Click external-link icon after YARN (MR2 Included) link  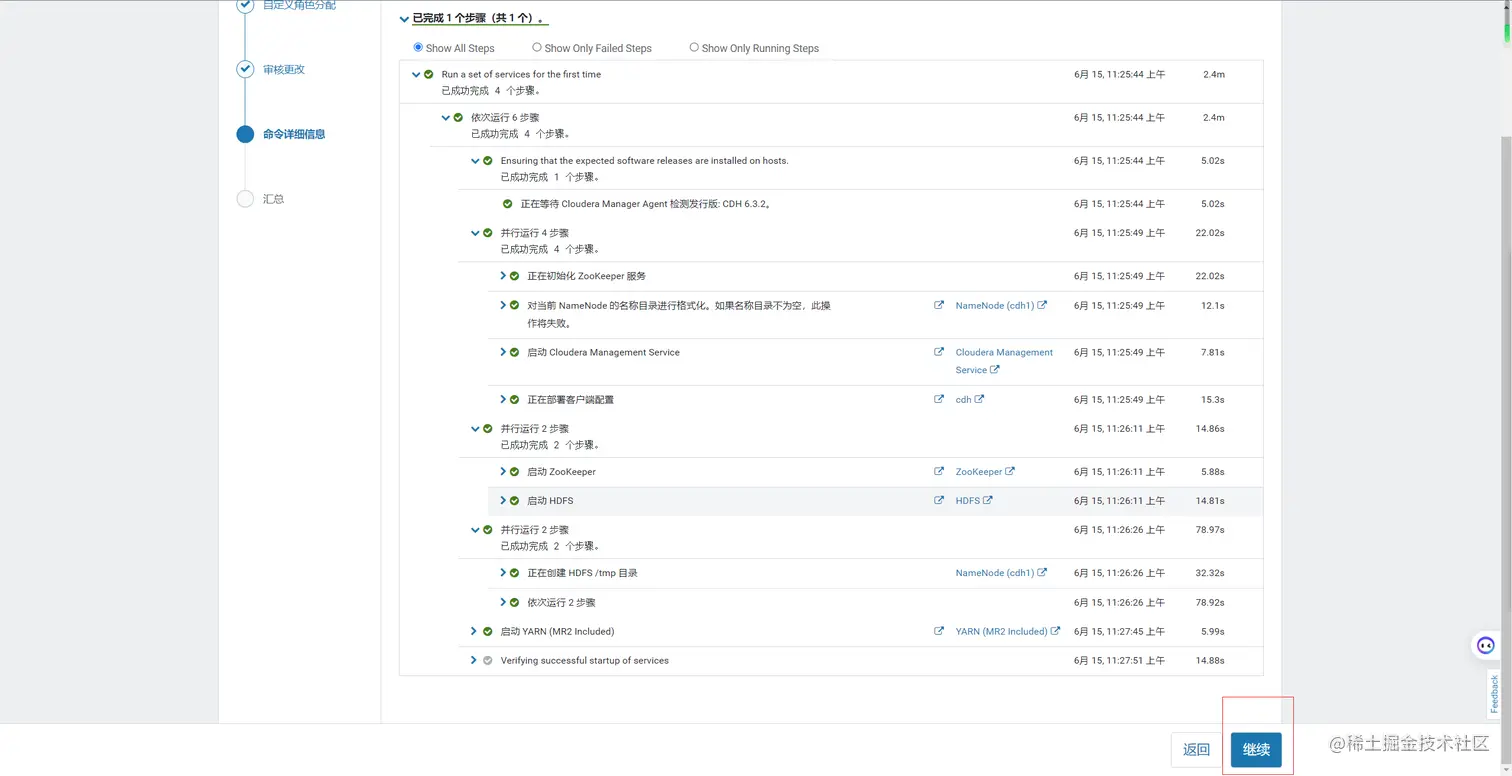[1056, 631]
